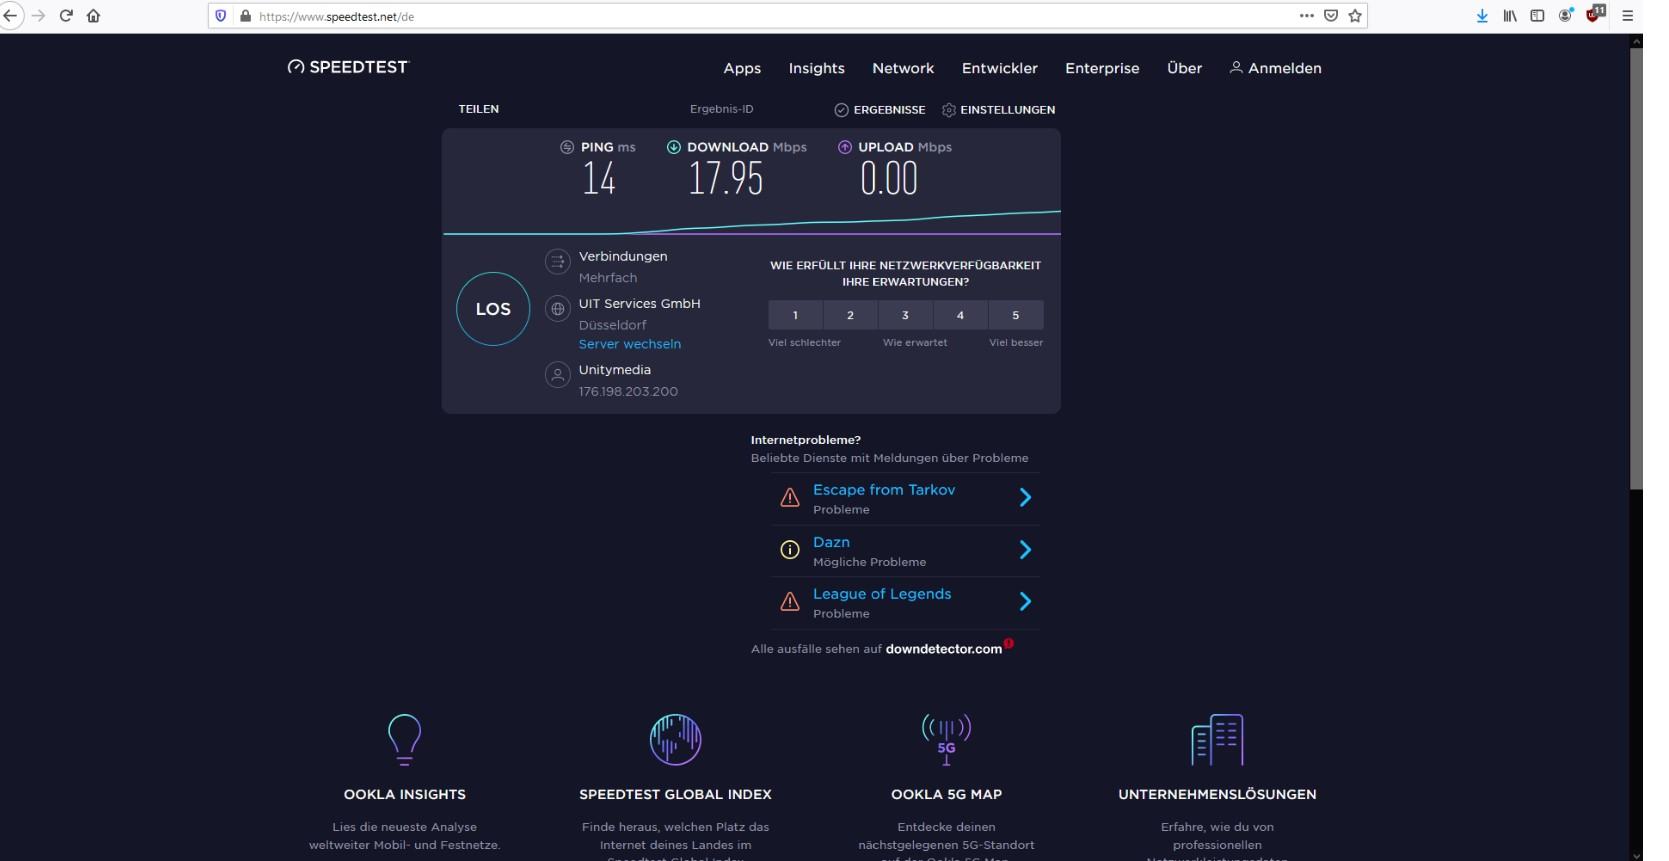The height and width of the screenshot is (861, 1669).
Task: Click the upload value 0.00
Action: 889,179
